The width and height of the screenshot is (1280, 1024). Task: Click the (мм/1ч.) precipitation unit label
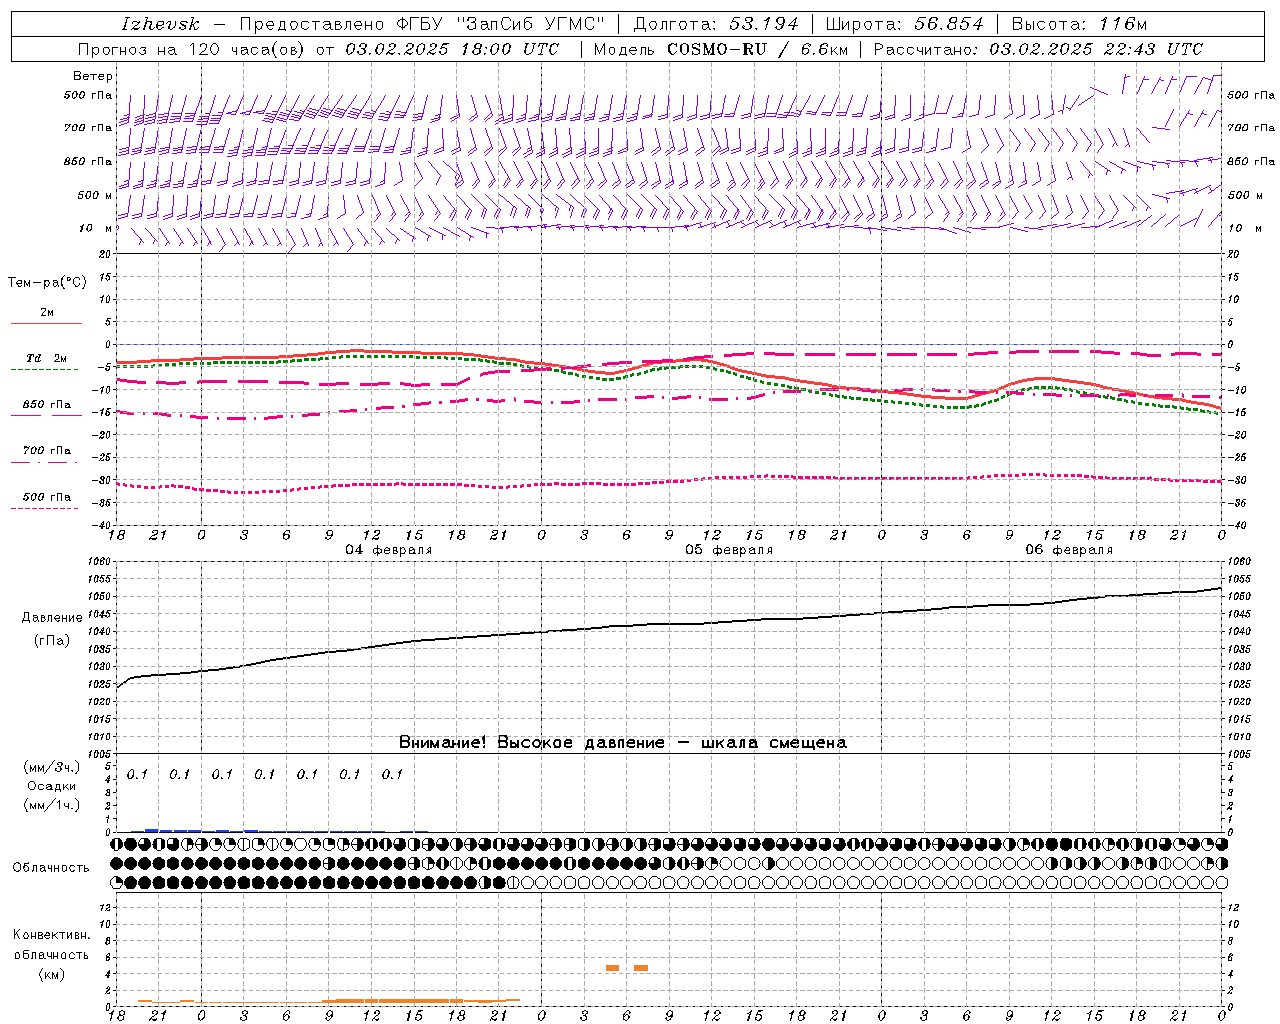click(x=52, y=805)
